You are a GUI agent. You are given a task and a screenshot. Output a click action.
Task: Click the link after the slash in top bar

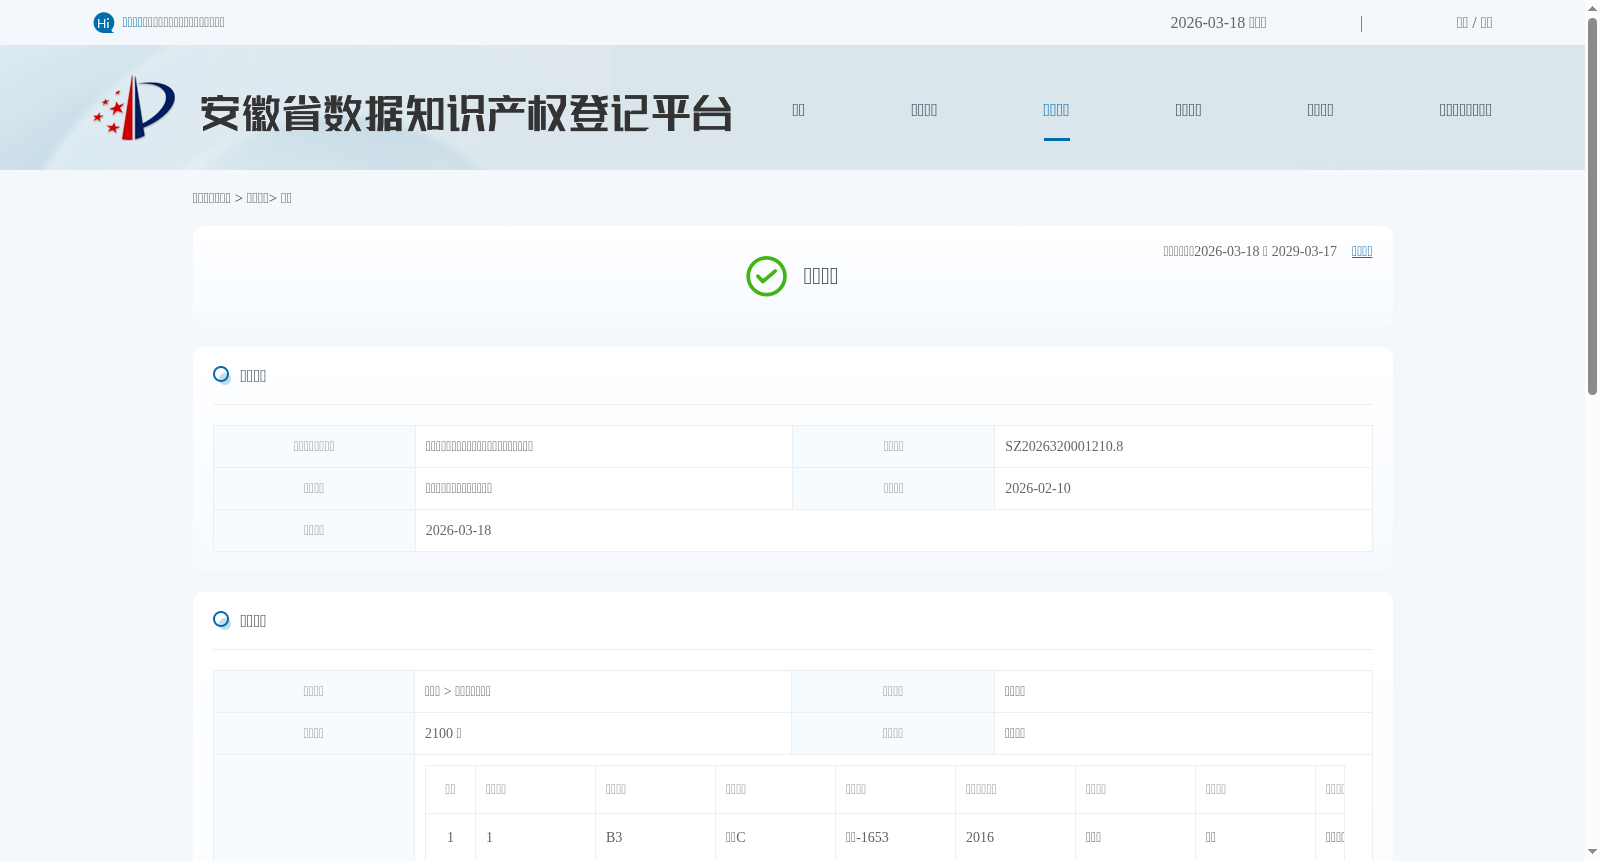pos(1486,23)
